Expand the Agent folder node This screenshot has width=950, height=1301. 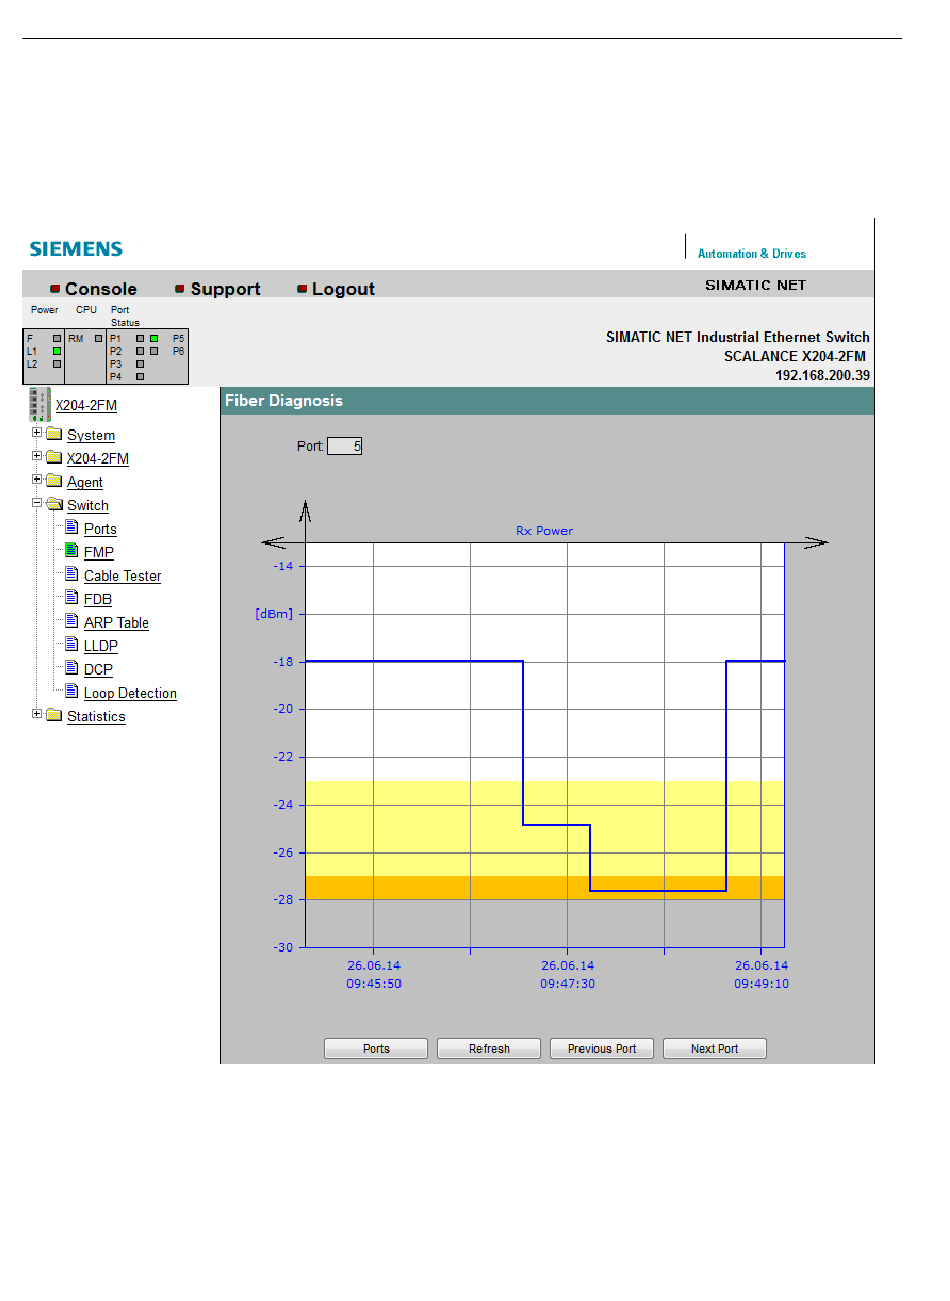pos(37,480)
